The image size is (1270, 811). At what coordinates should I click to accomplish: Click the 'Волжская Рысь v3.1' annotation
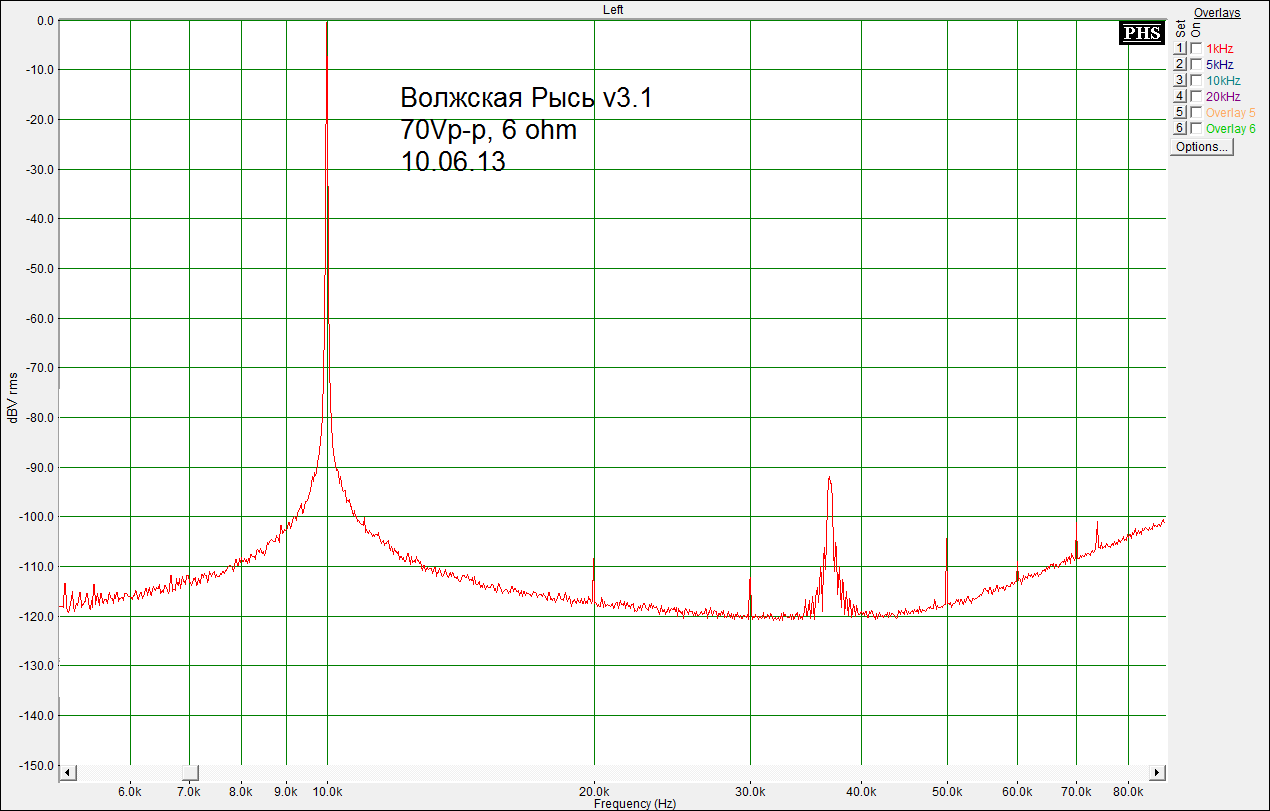point(526,98)
